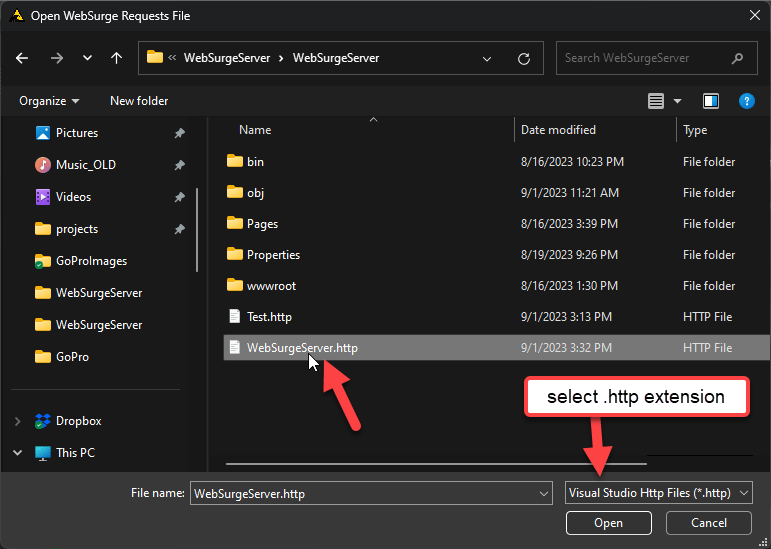The image size is (771, 549).
Task: Click the horizontal scrollbar of file list
Action: point(436,463)
